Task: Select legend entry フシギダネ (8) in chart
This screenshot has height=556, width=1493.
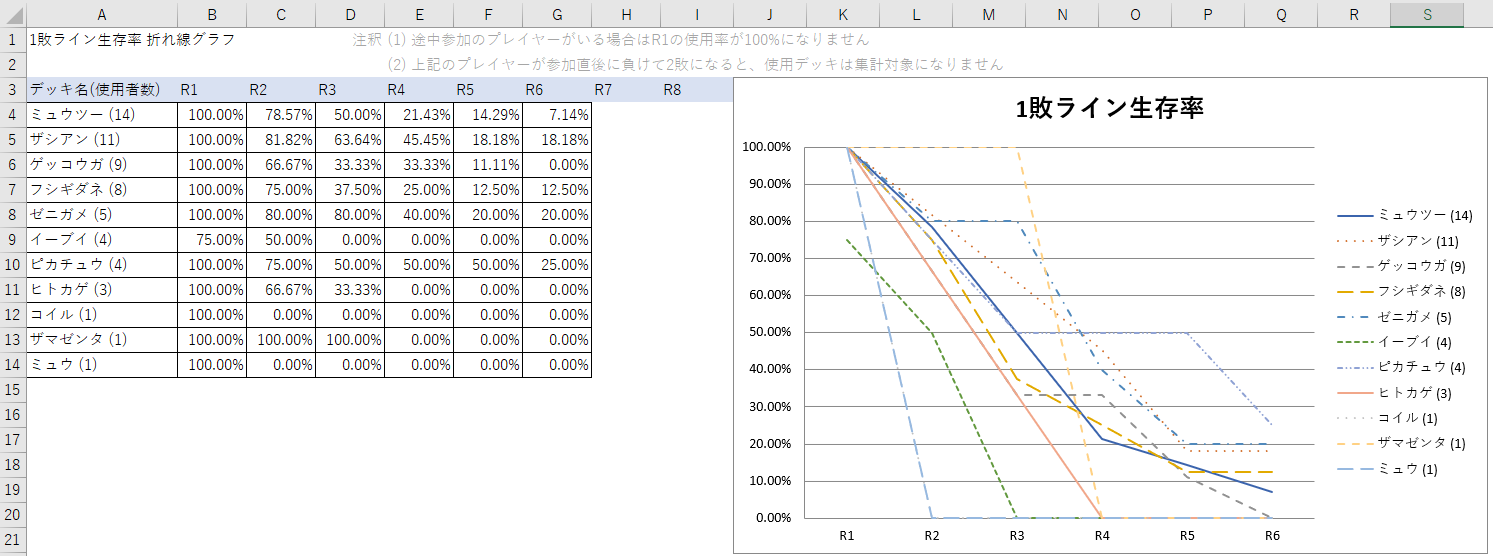Action: pos(1400,291)
